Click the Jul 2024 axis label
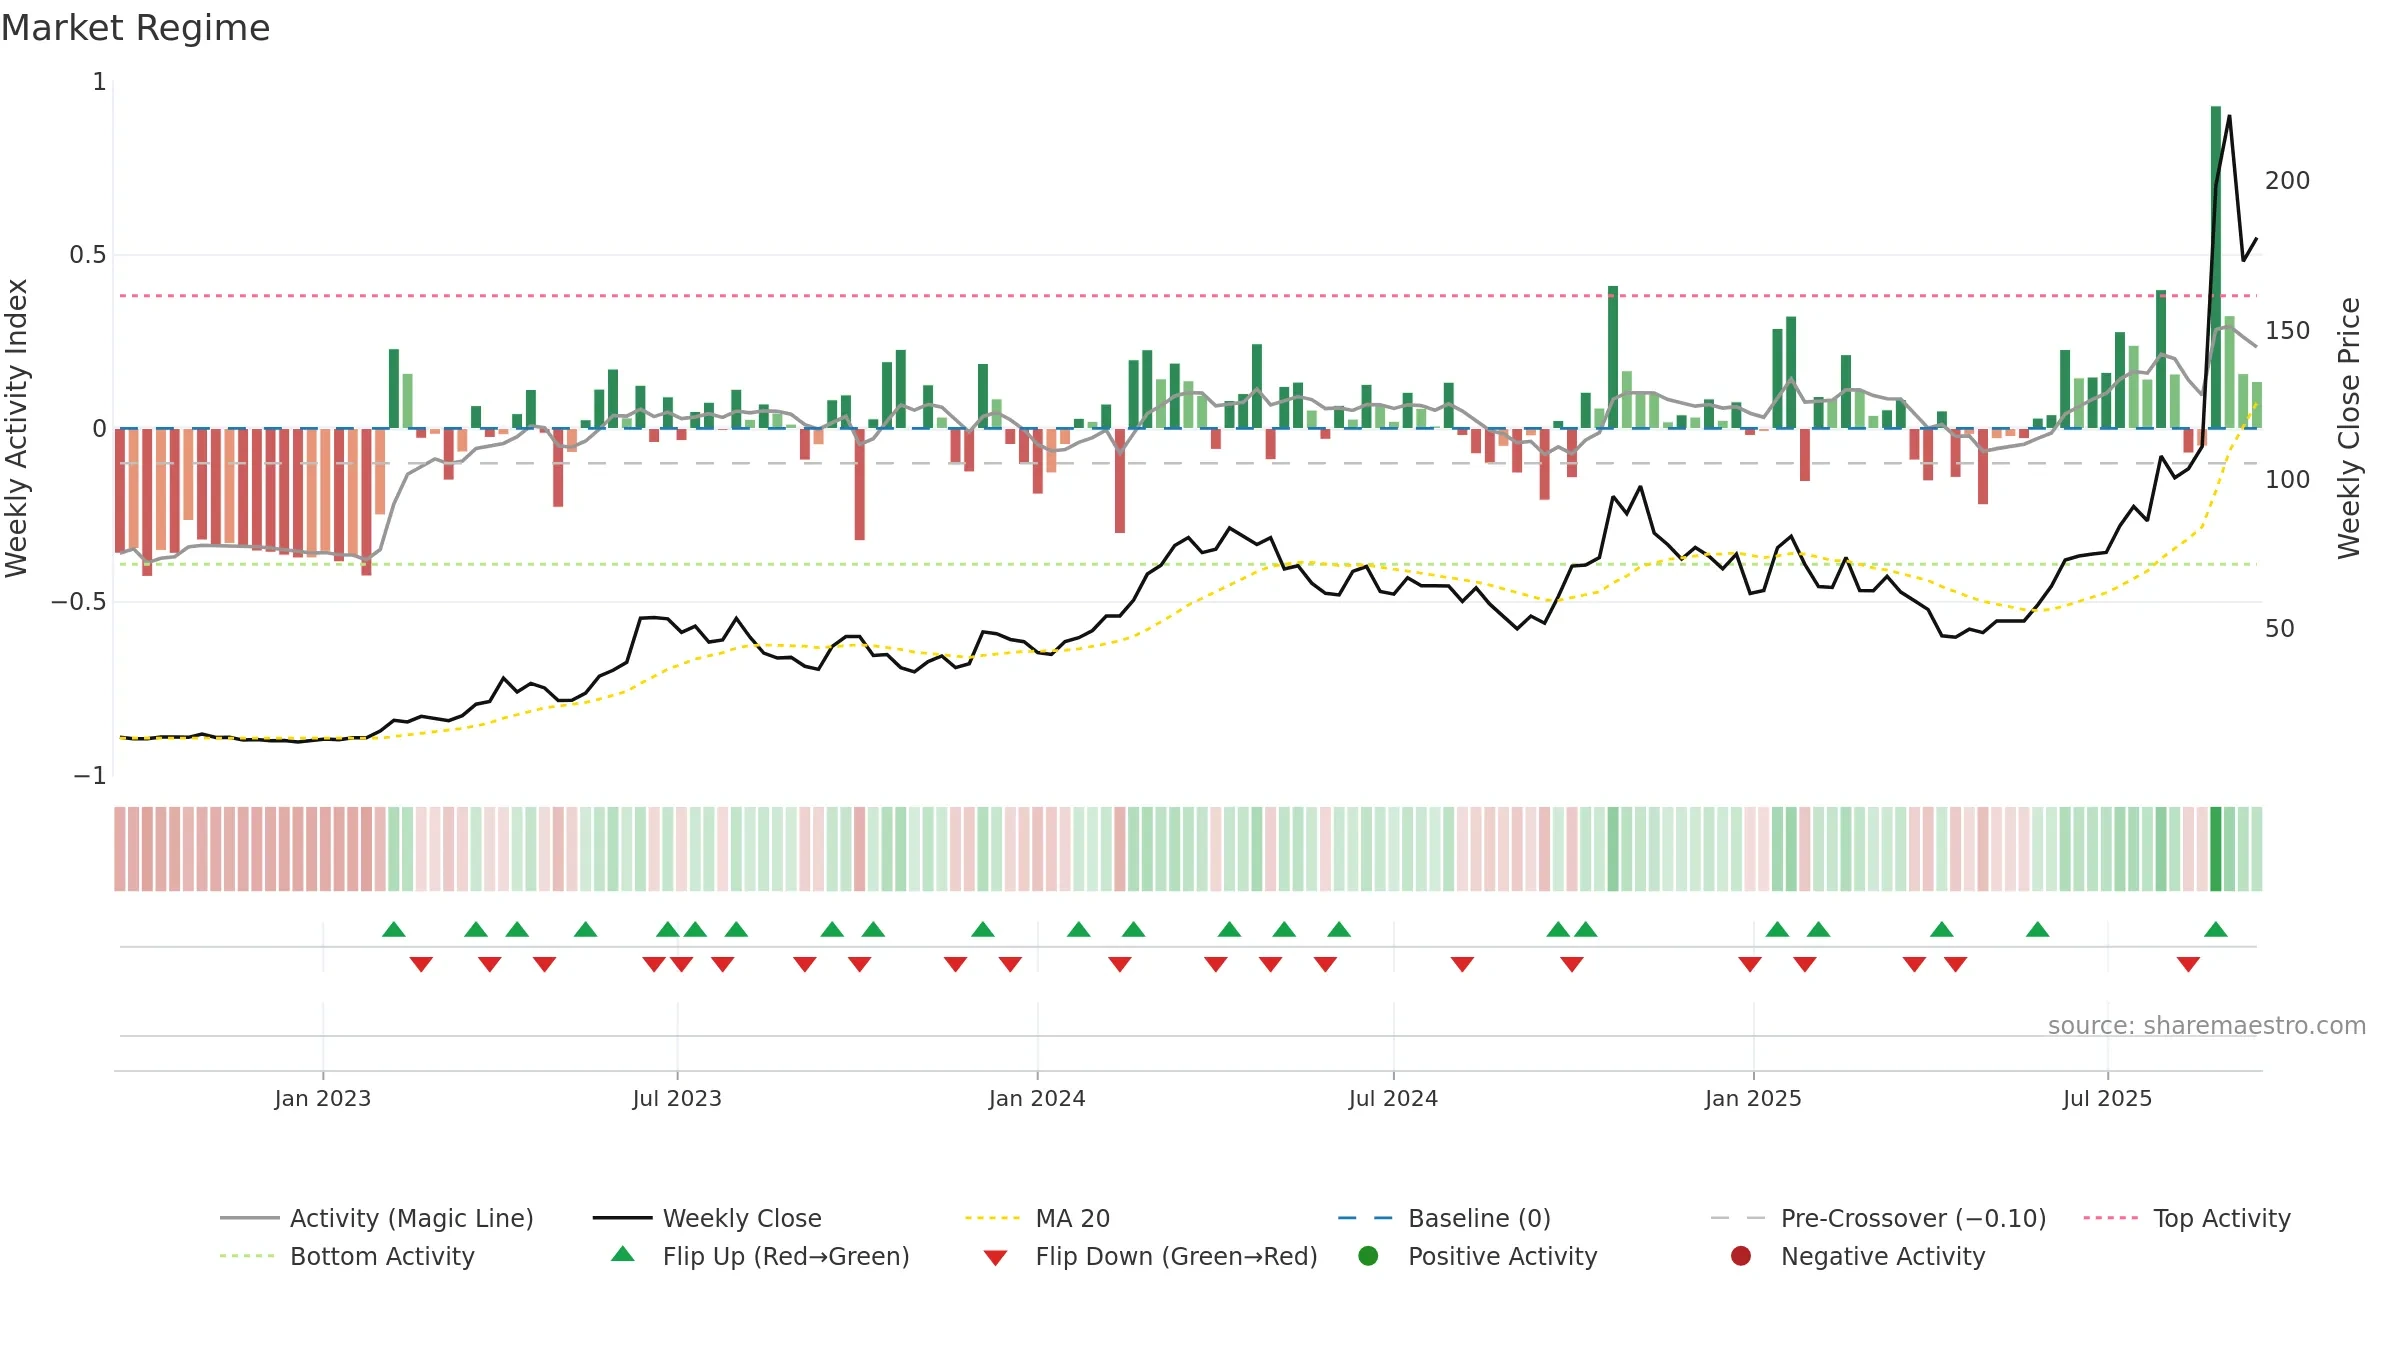Viewport: 2400px width, 1350px height. (x=1393, y=1099)
